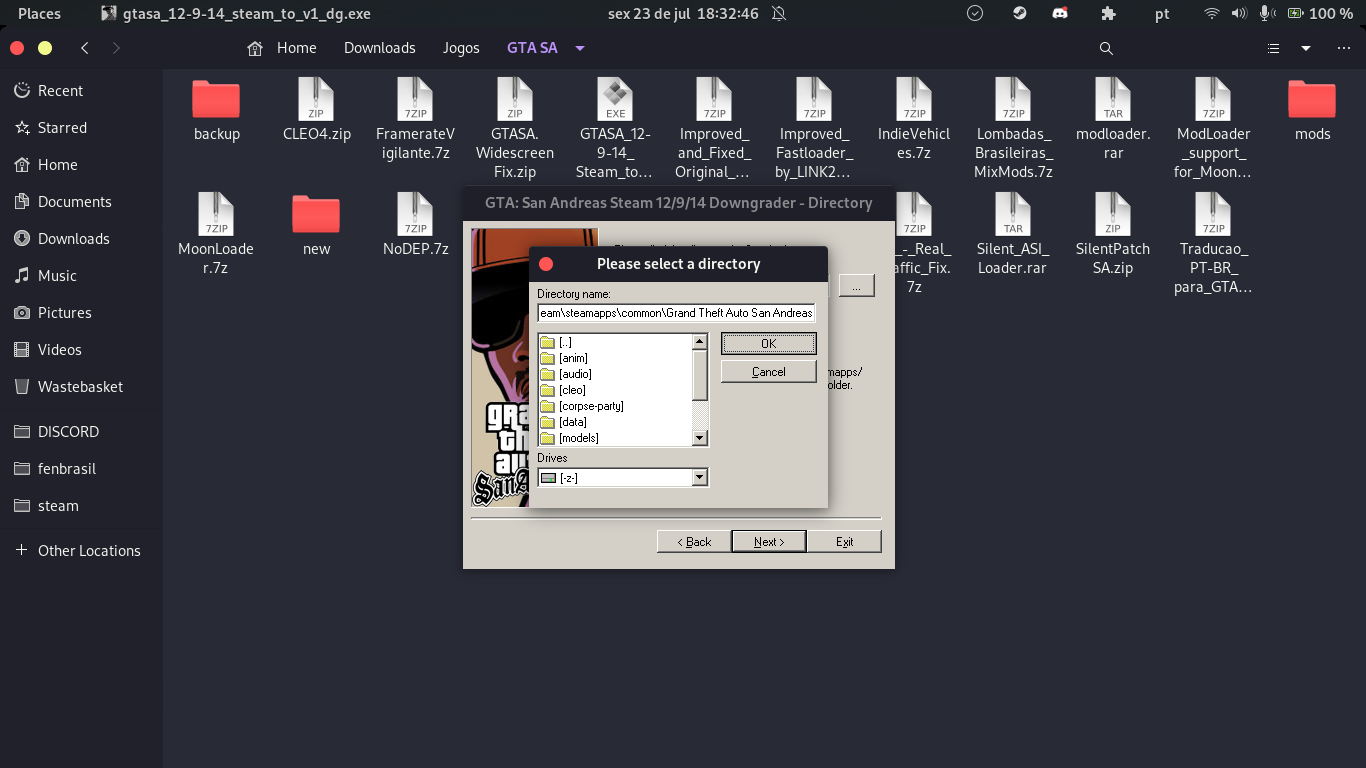Select the IndieVehicles.7z archive
Viewport: 1366px width, 768px height.
(x=914, y=119)
